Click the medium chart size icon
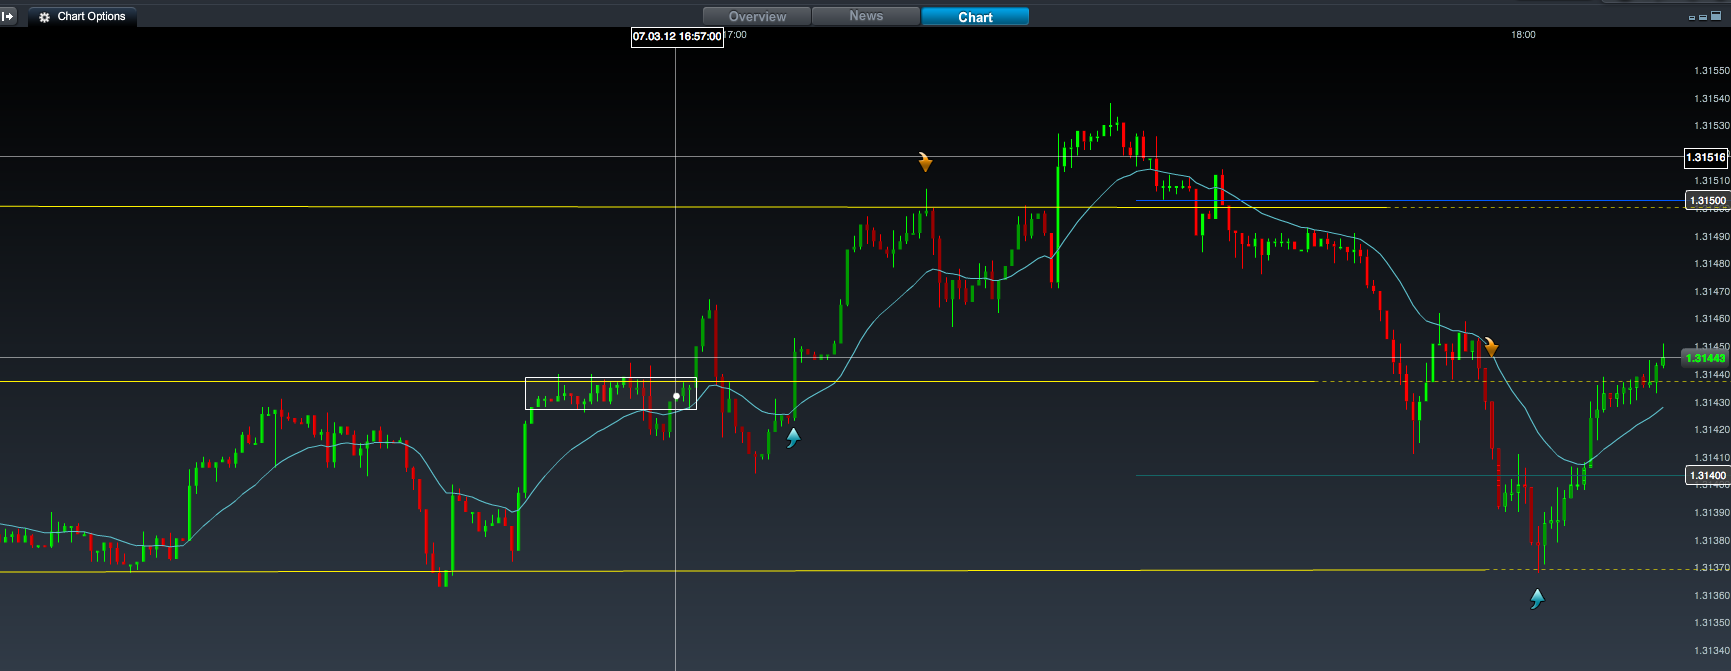 pos(1703,17)
